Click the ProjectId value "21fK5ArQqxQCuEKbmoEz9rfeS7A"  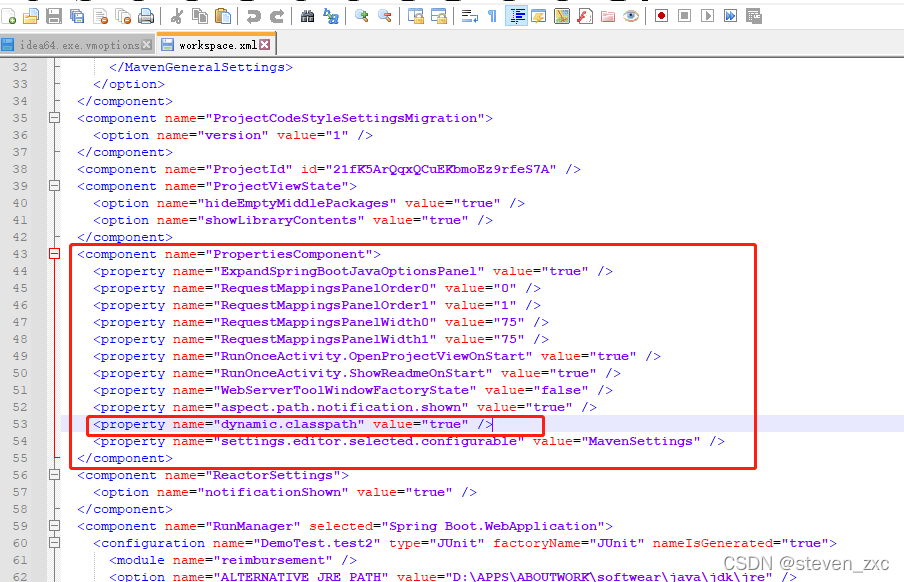point(441,169)
